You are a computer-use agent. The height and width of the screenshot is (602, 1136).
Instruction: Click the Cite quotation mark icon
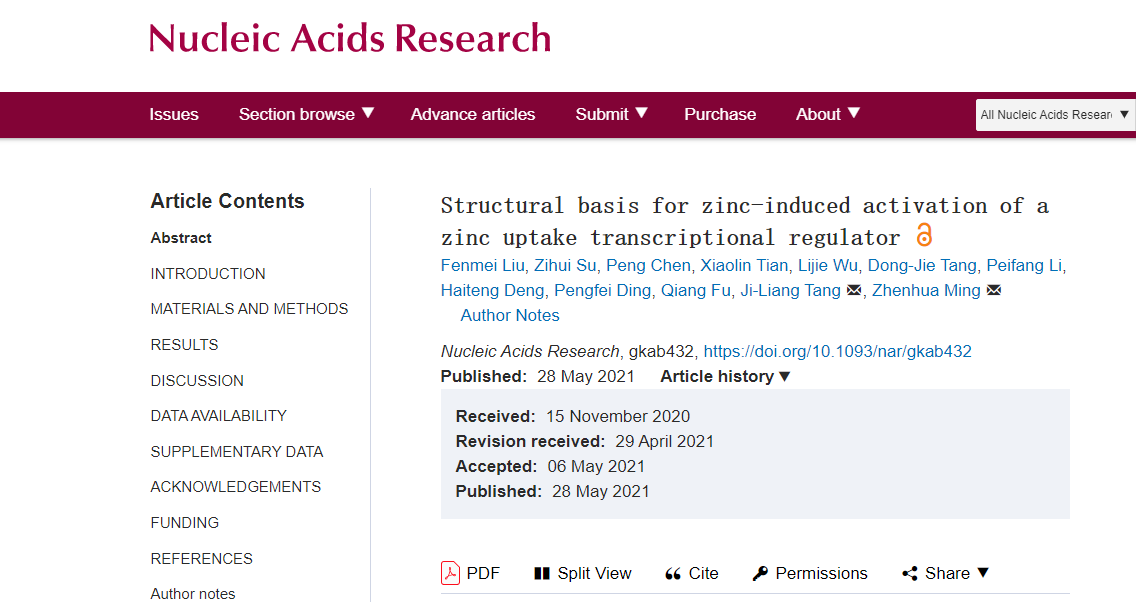point(673,574)
